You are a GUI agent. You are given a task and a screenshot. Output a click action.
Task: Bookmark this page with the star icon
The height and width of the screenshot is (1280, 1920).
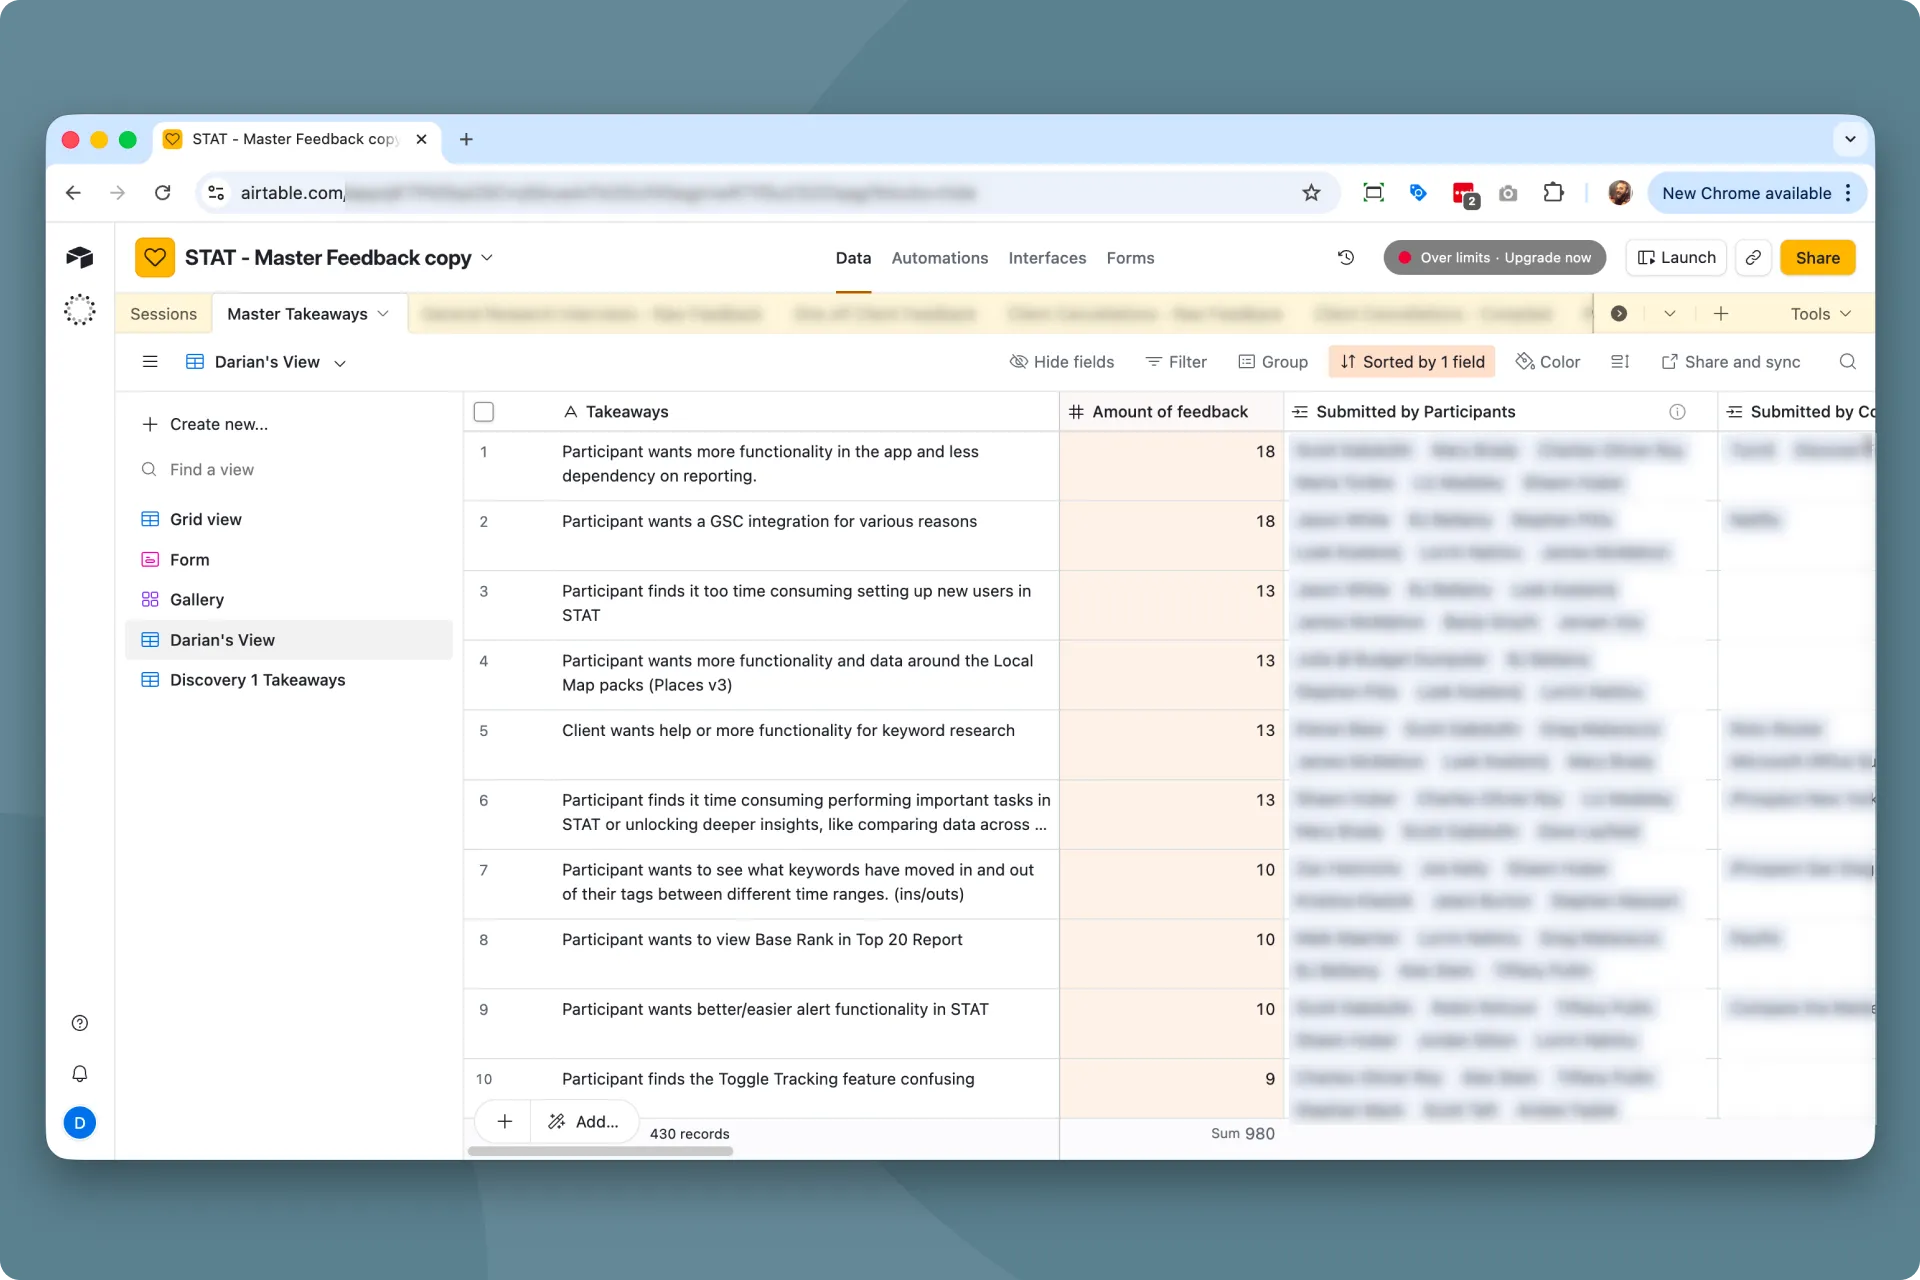click(x=1311, y=193)
